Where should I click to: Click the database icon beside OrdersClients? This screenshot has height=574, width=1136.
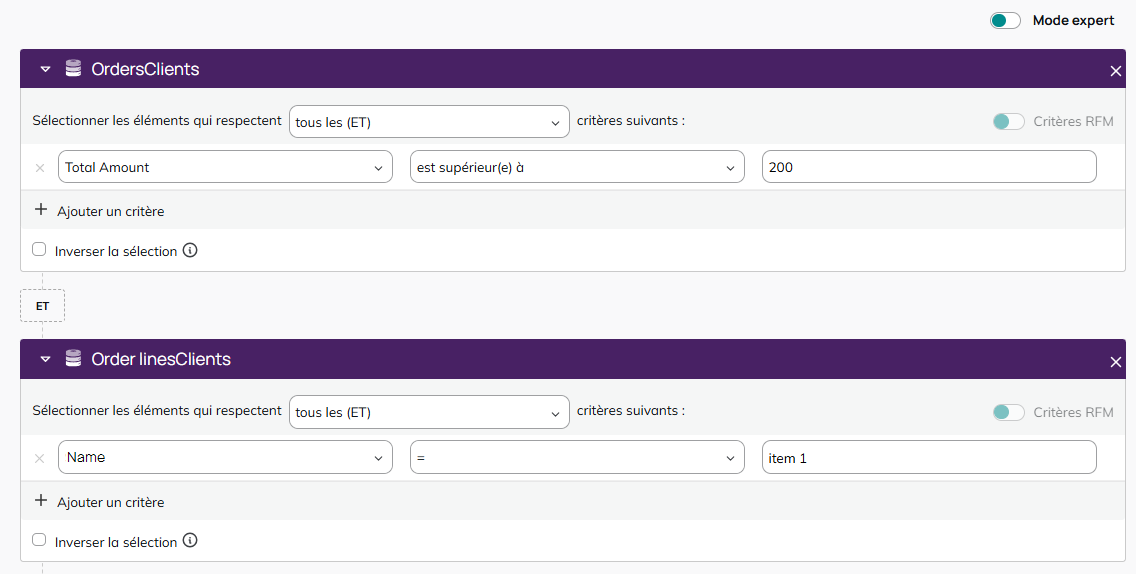click(x=73, y=69)
